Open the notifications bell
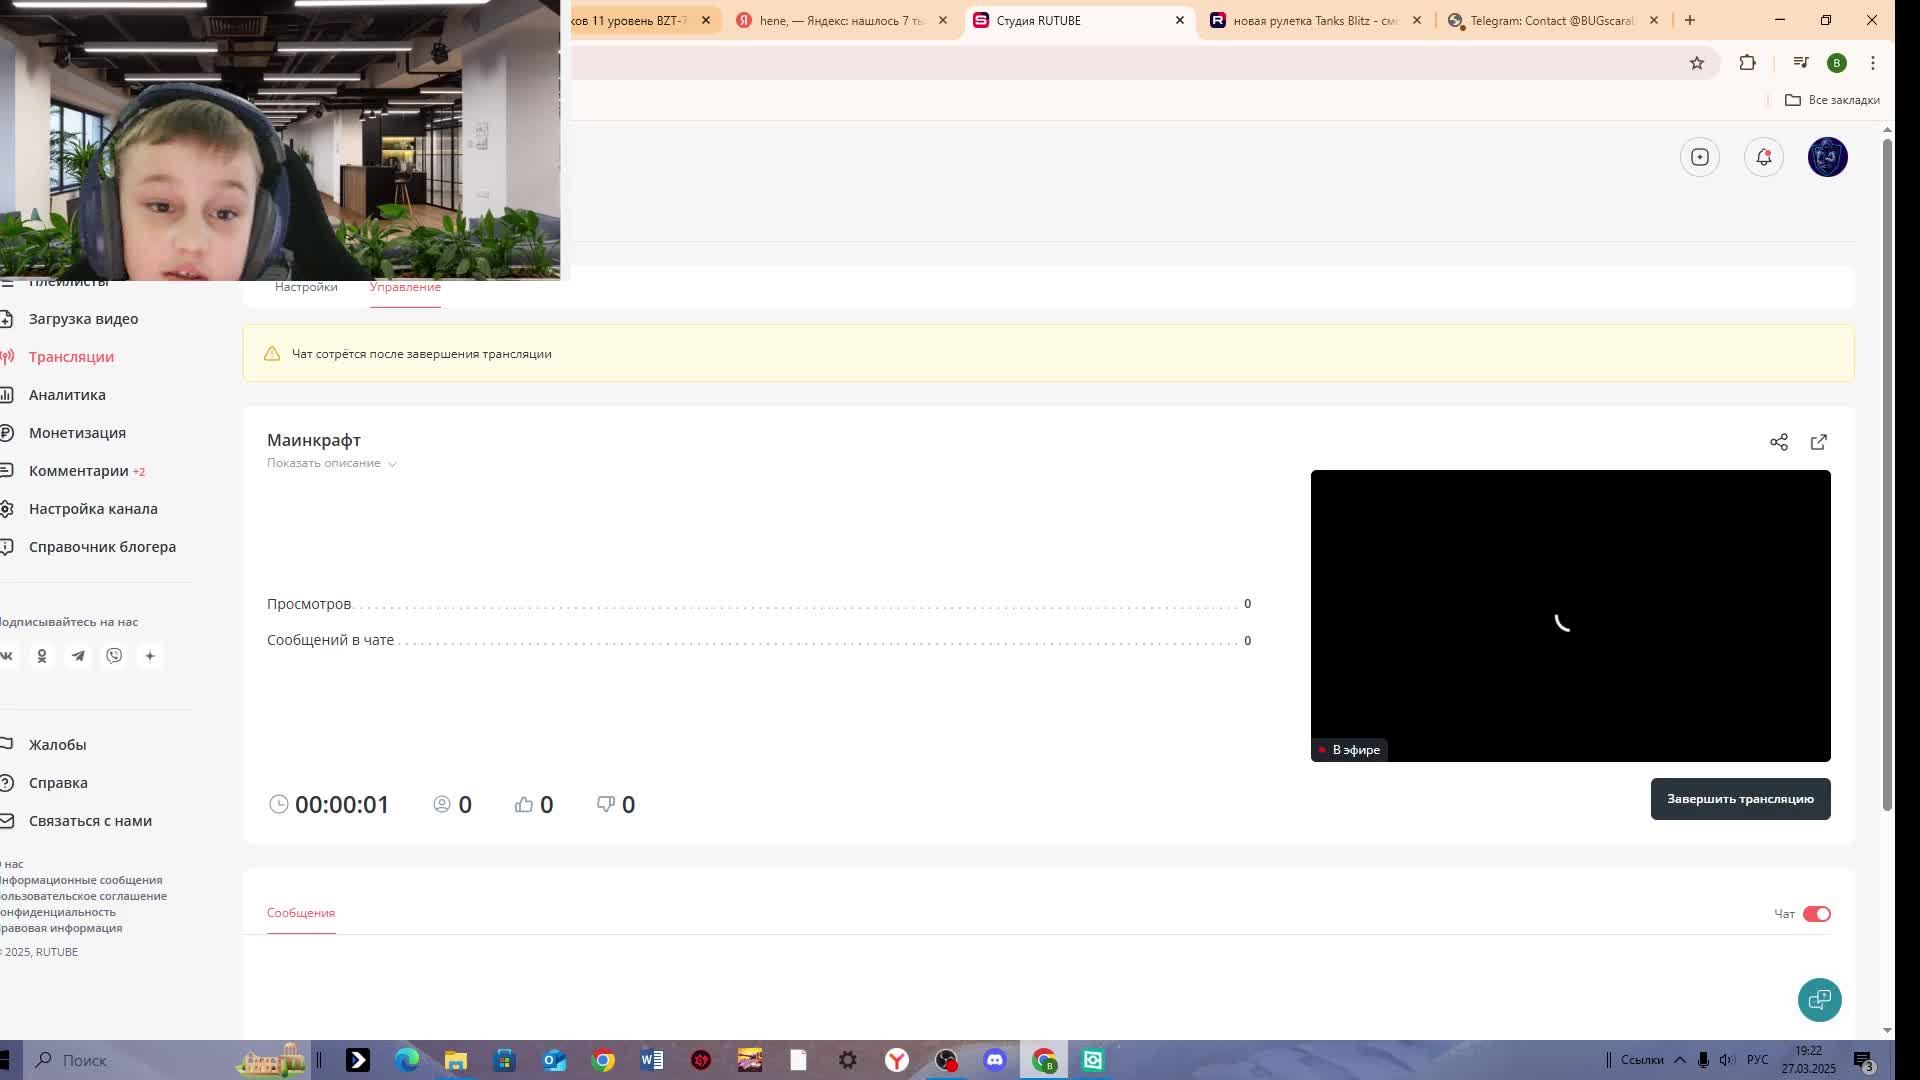 pyautogui.click(x=1763, y=157)
